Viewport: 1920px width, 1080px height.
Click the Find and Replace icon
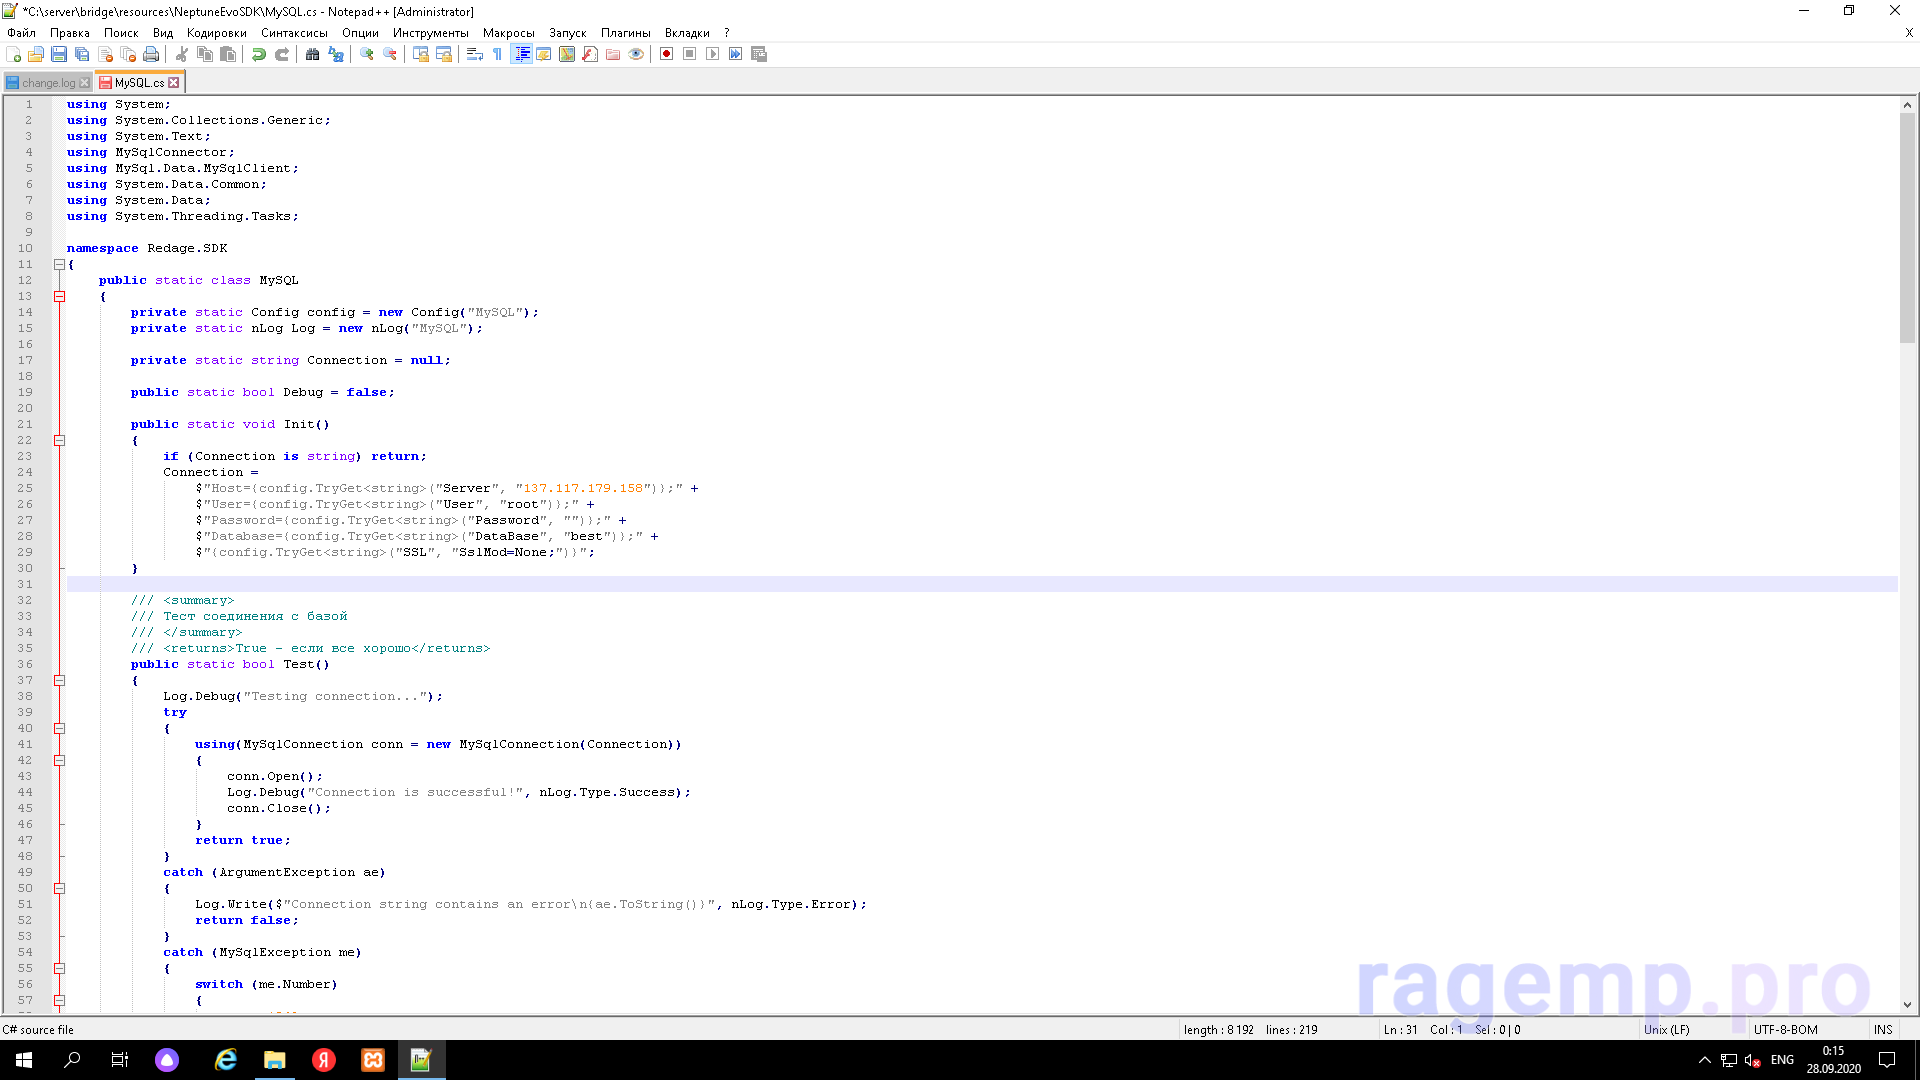point(336,54)
